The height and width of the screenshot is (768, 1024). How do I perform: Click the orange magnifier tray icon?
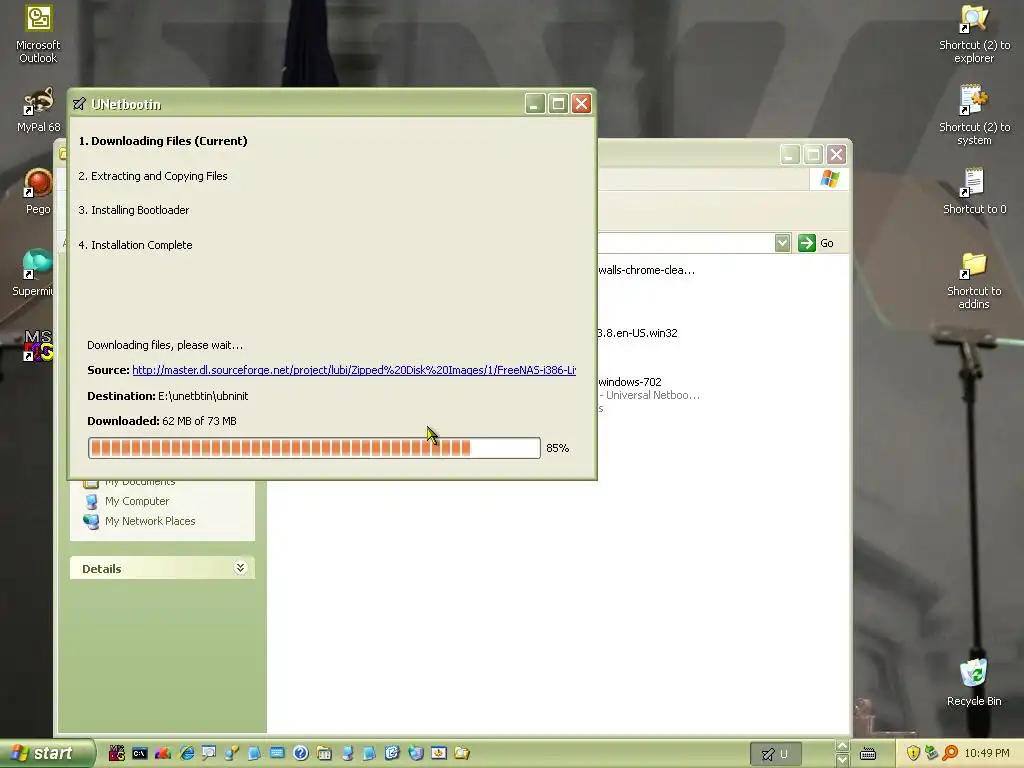[950, 753]
